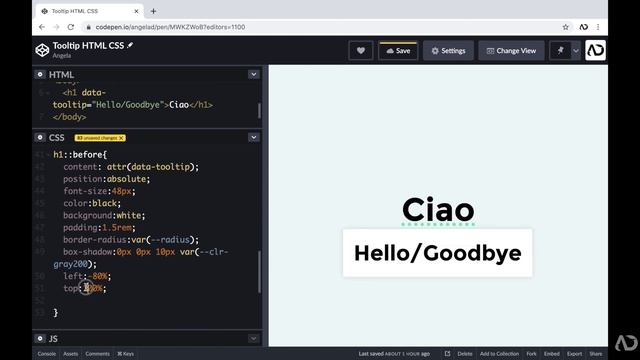Click the h1::before selector line
Screen dimensions: 640x360
[x=80, y=155]
